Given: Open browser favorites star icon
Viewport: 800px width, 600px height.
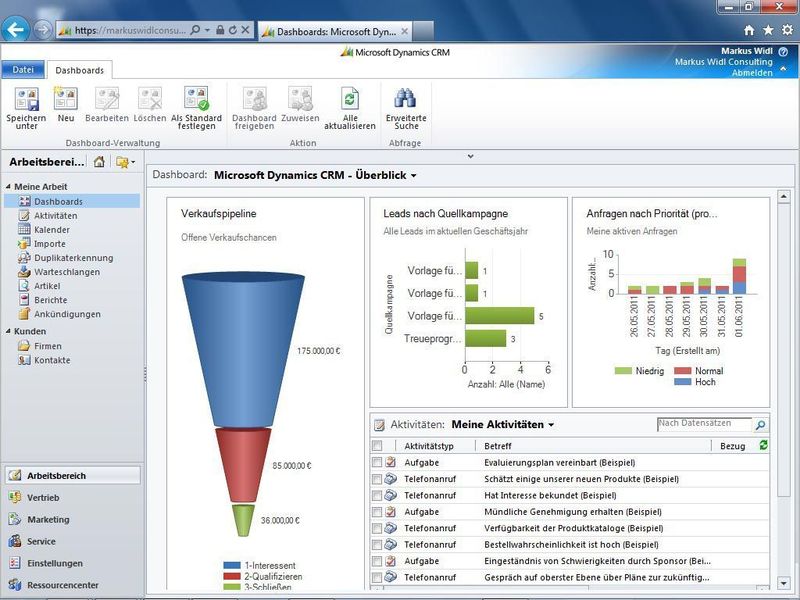Looking at the screenshot, I should [x=768, y=31].
